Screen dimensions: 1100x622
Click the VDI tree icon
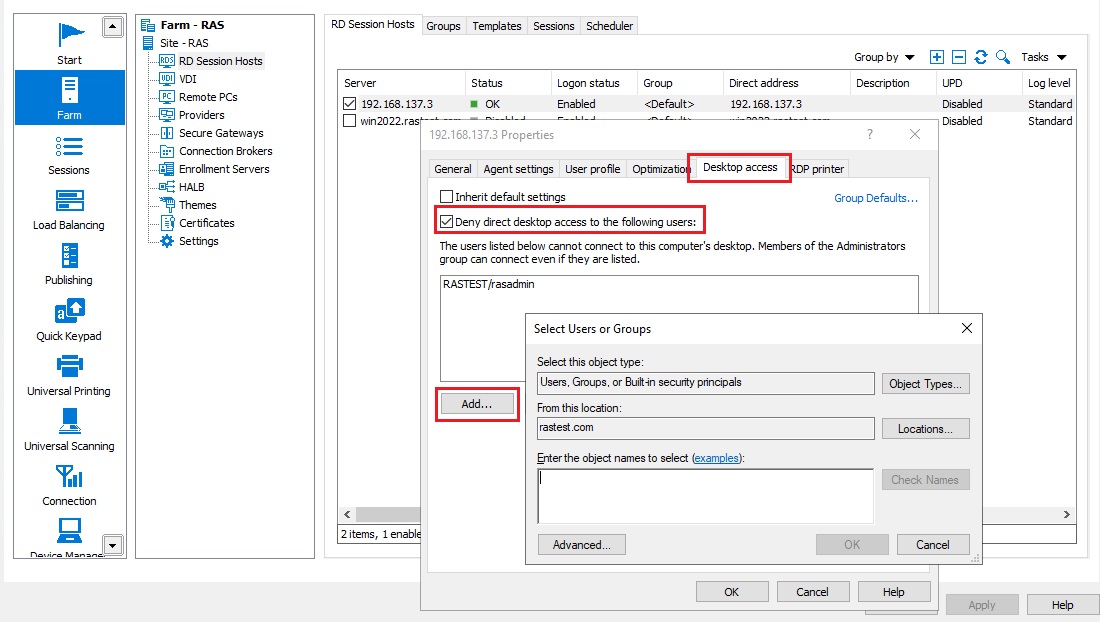point(167,79)
